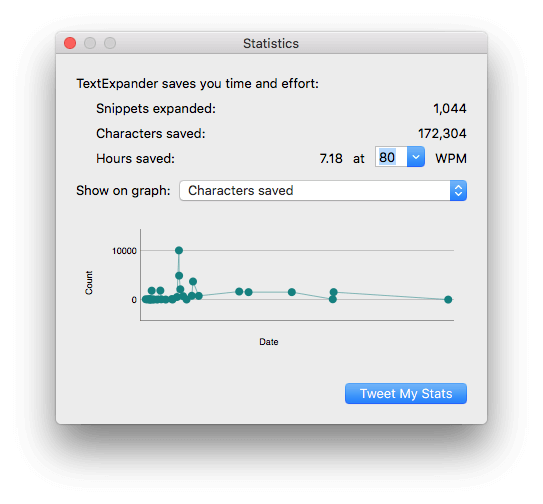Click the 10000 y-axis label
The height and width of the screenshot is (504, 543).
(124, 251)
